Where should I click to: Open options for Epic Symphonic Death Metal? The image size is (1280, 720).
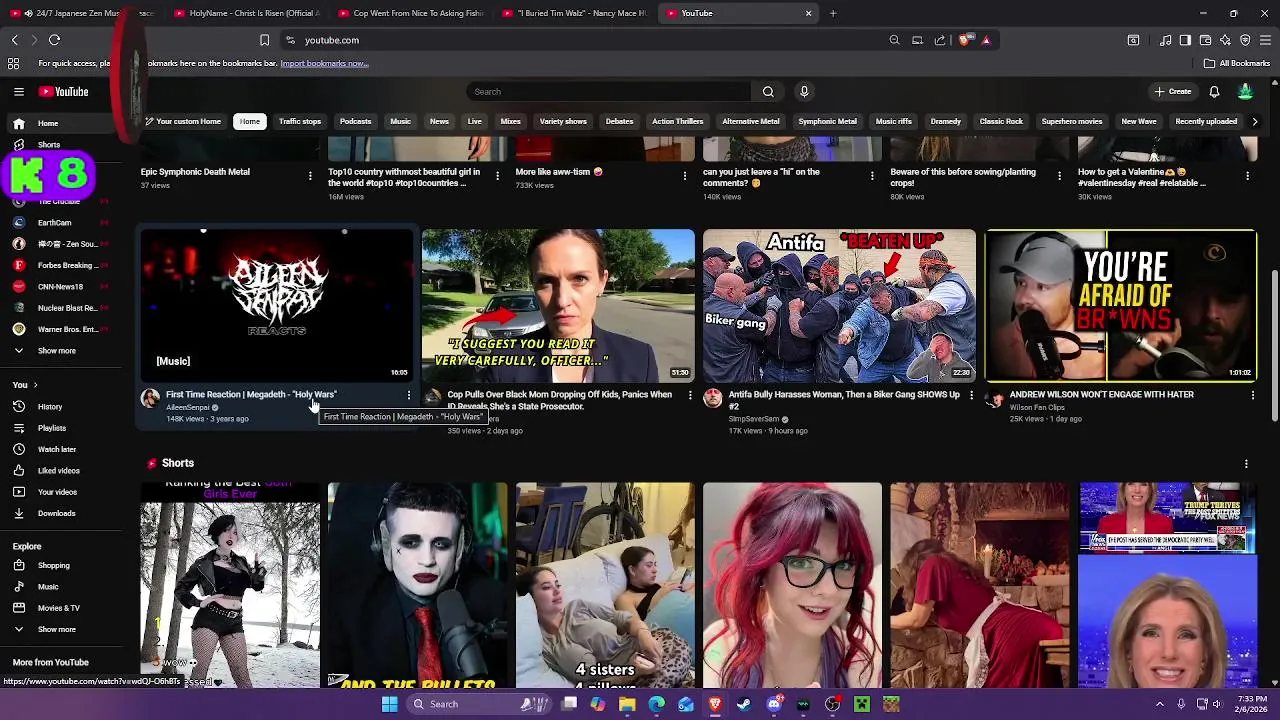[x=310, y=176]
